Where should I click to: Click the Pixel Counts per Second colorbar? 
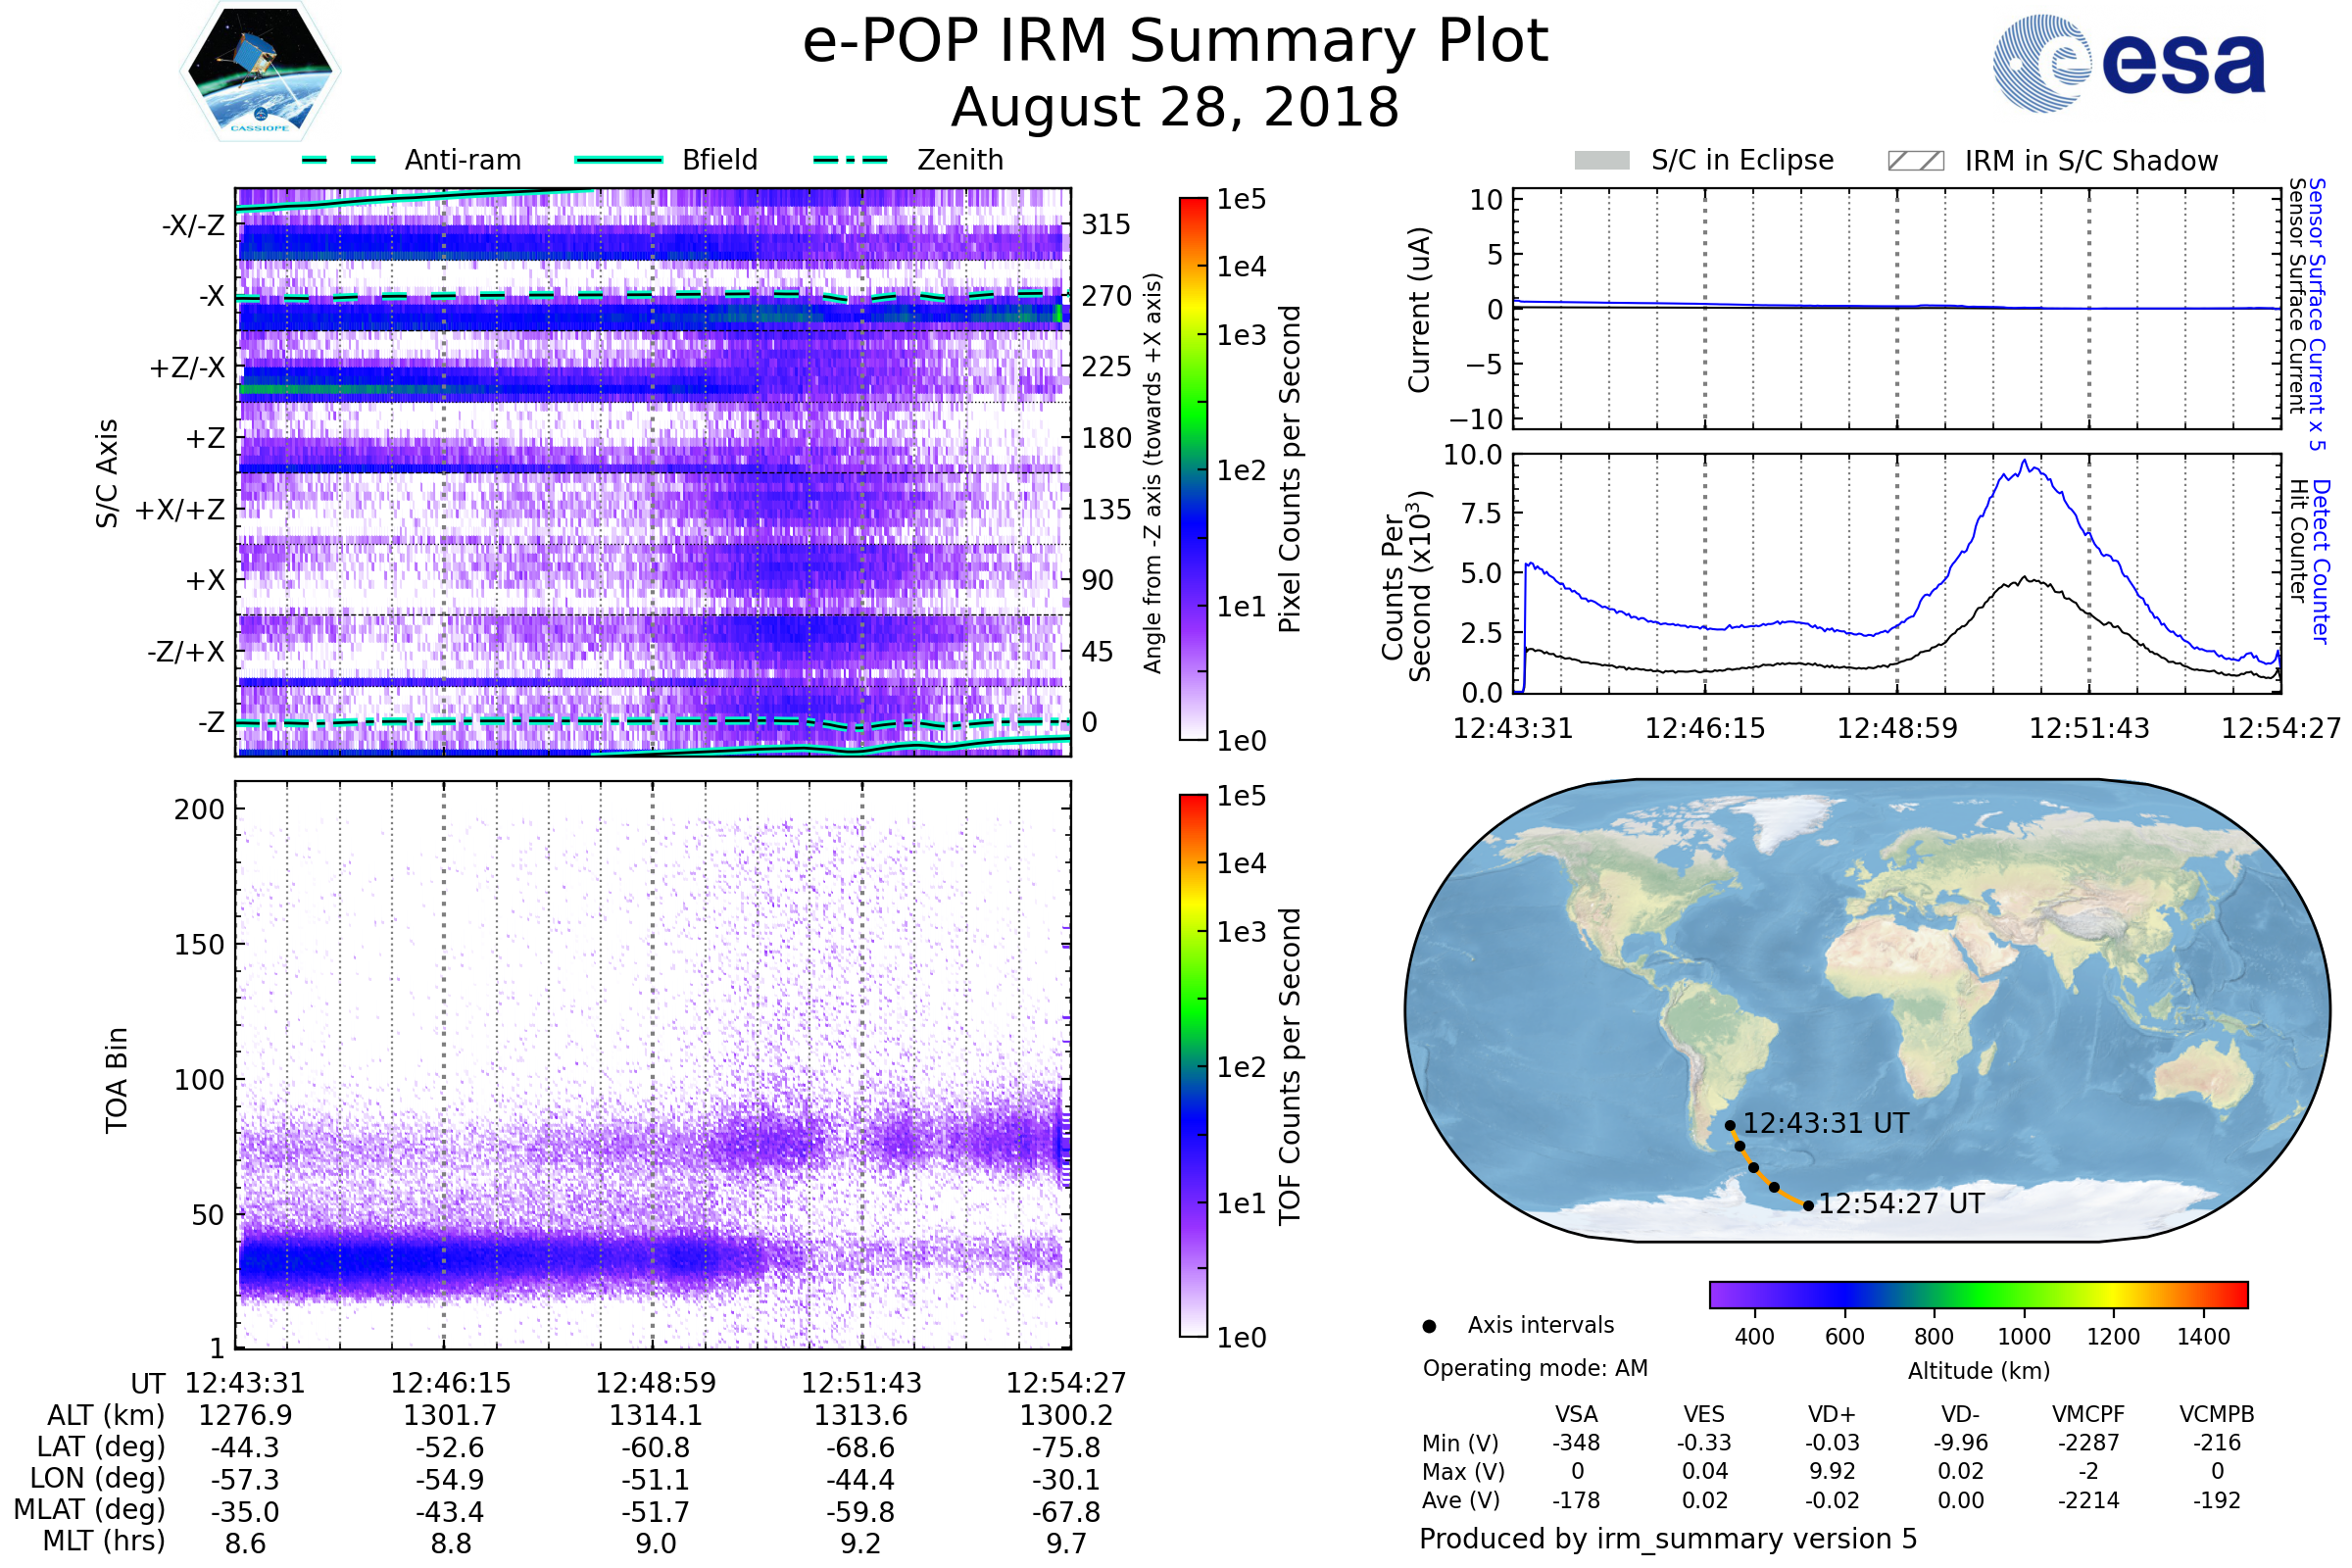pyautogui.click(x=1193, y=469)
